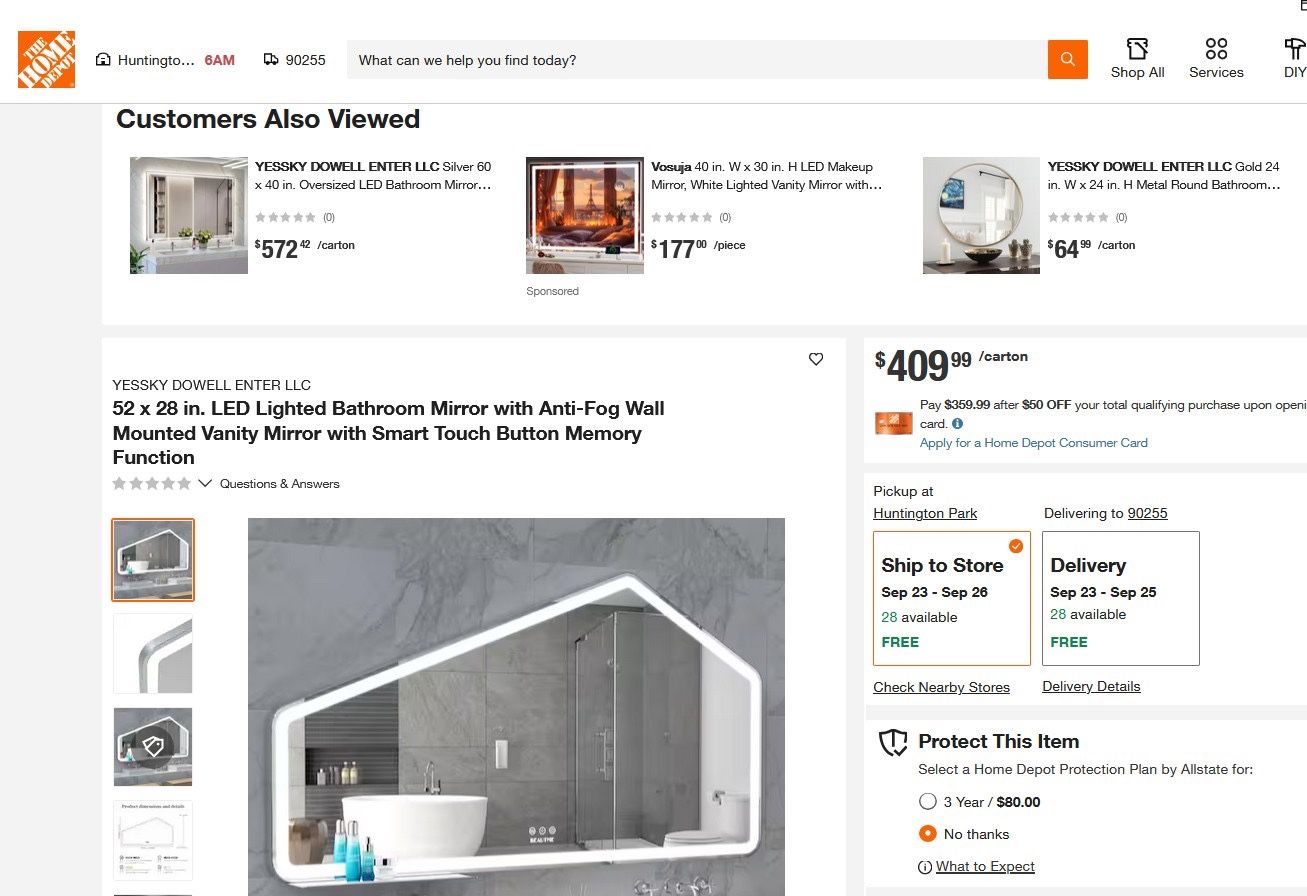1307x896 pixels.
Task: Expand the star ratings dropdown chevron
Action: [x=205, y=484]
